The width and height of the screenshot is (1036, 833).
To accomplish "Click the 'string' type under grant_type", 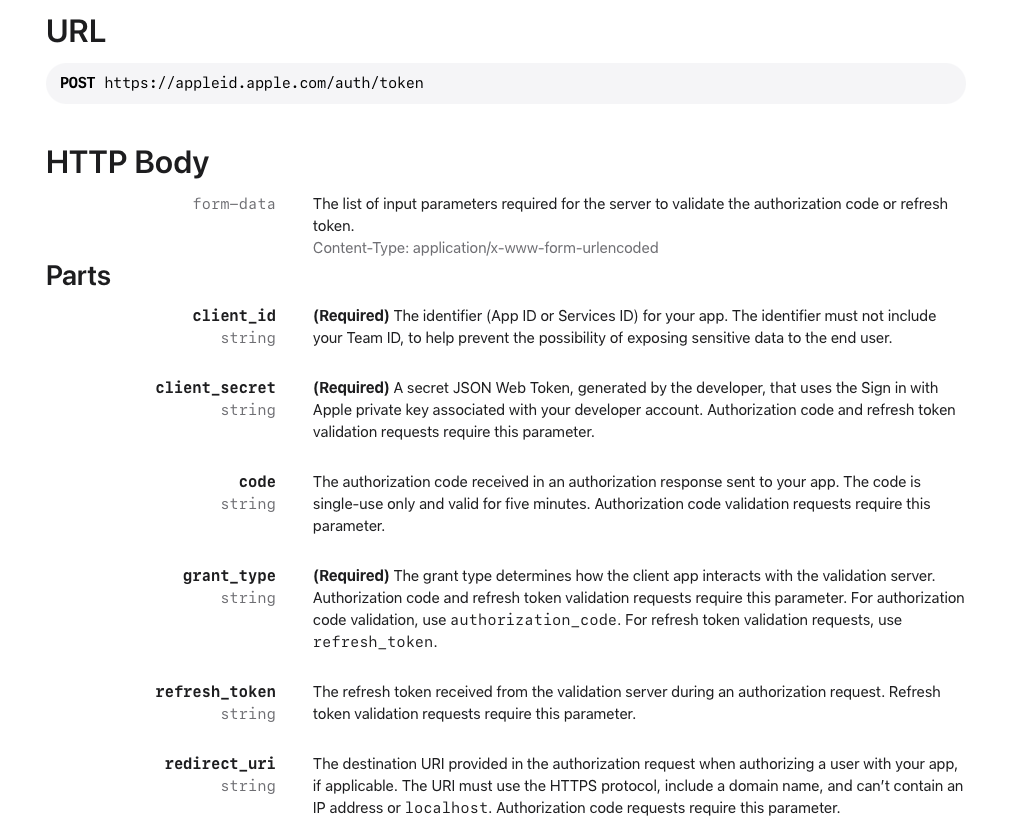I will click(x=248, y=598).
